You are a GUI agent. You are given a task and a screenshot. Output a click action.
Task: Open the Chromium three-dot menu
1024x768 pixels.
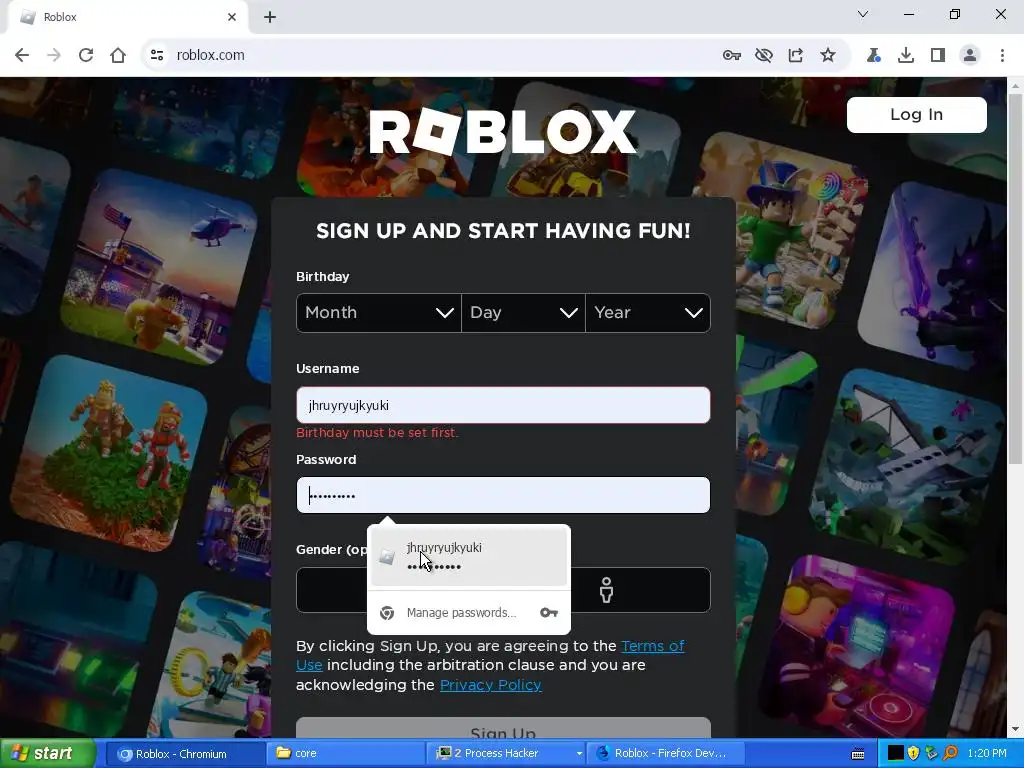(x=1002, y=55)
